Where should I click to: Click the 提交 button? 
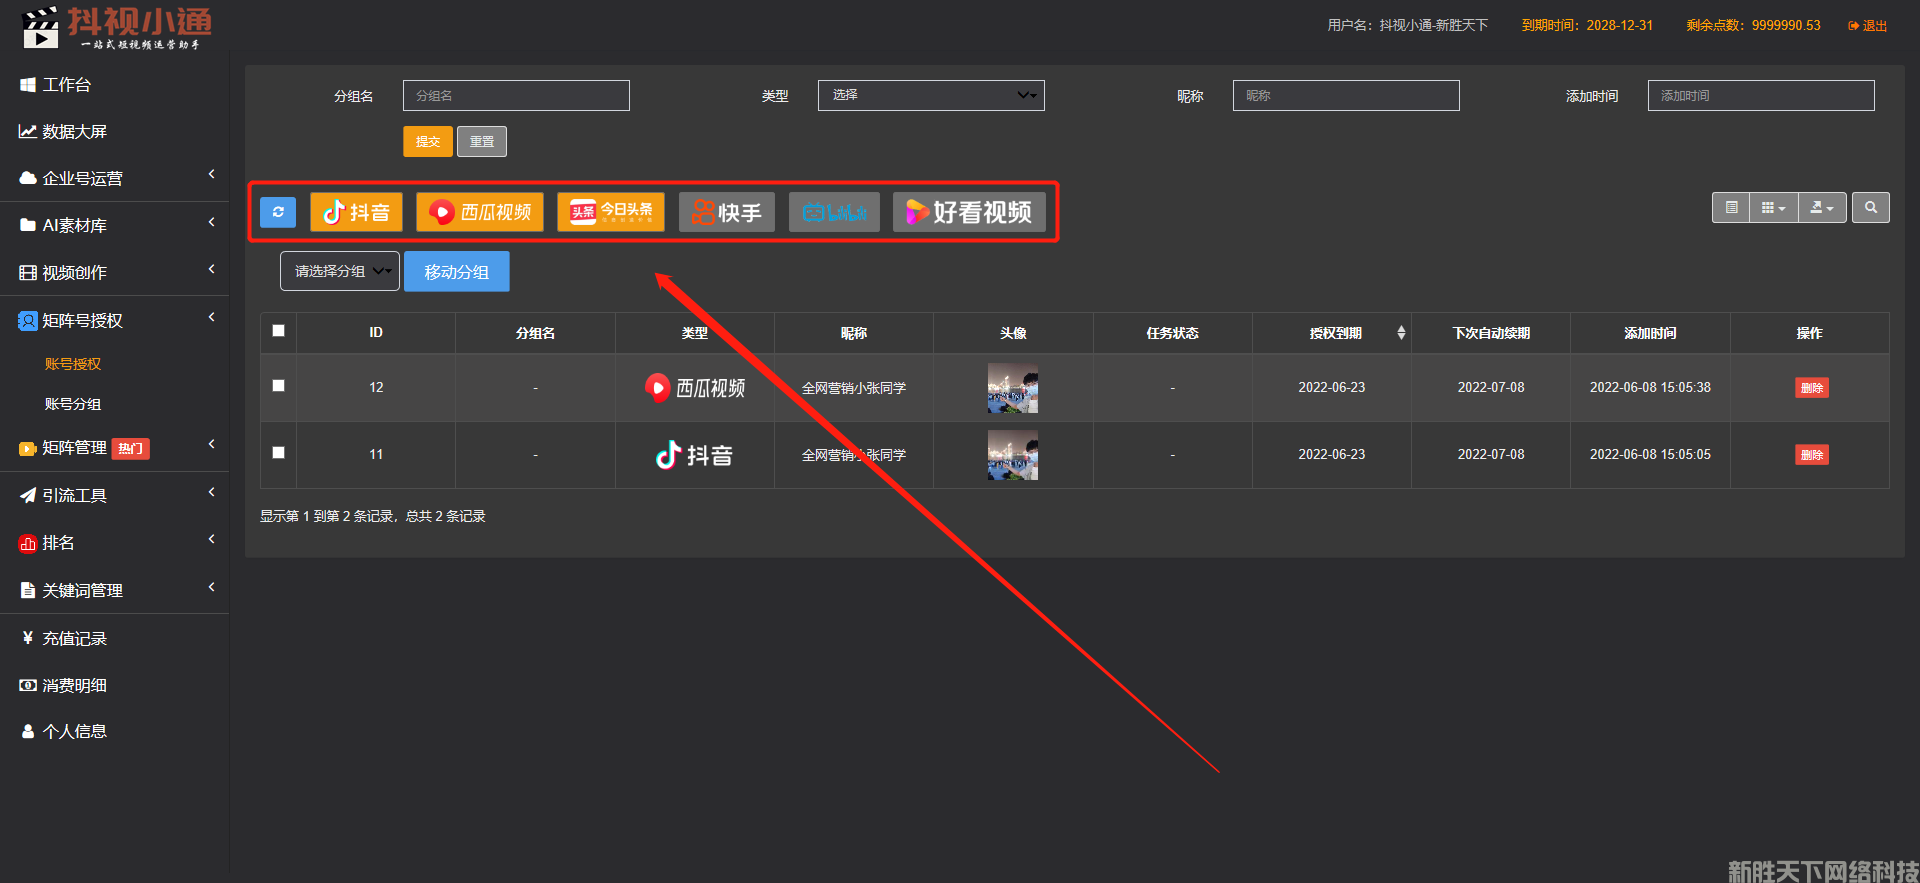point(428,142)
